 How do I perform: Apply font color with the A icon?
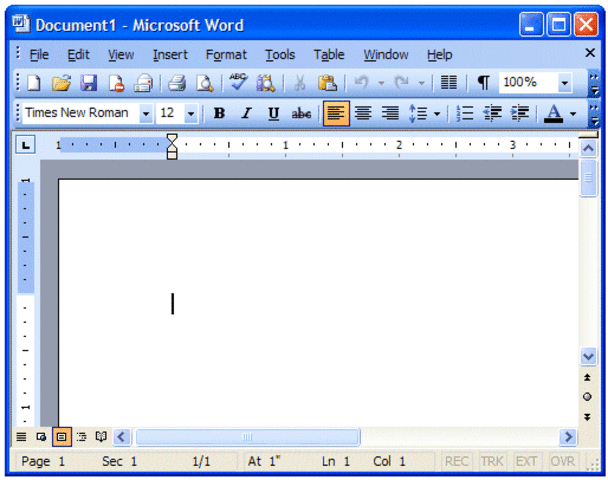click(x=554, y=113)
